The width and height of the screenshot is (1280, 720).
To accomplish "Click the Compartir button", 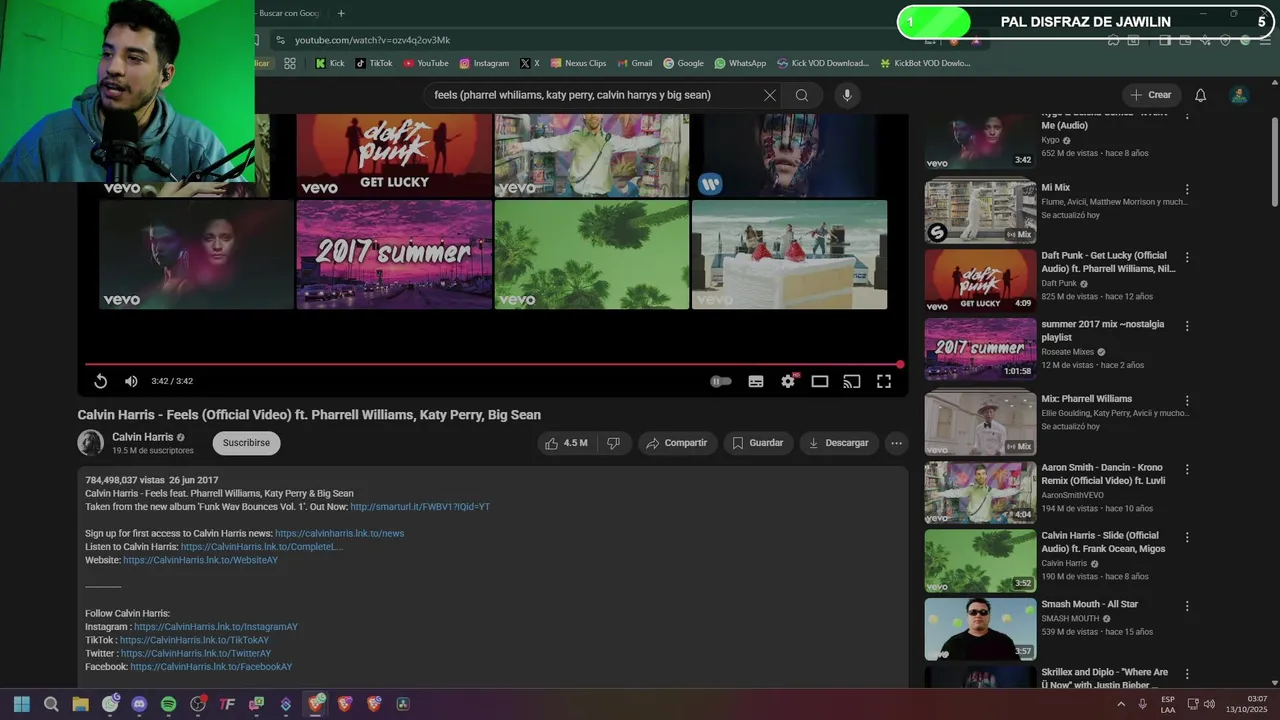I will point(677,443).
